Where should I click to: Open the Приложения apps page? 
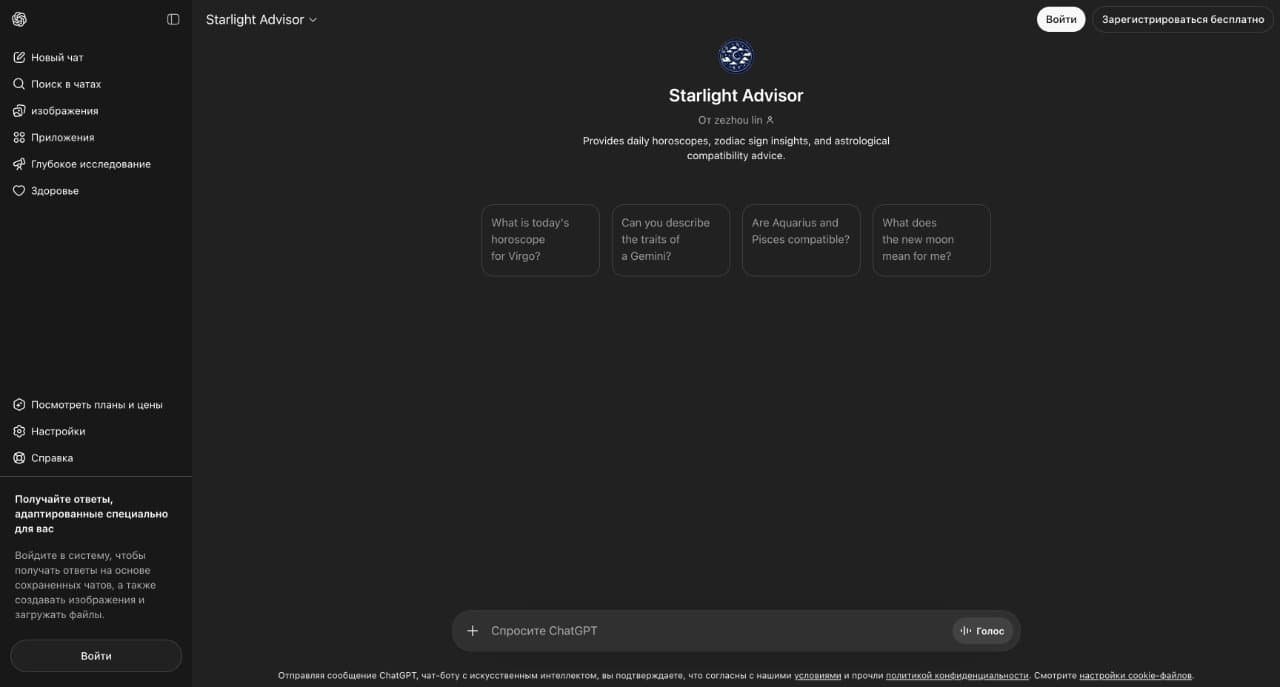click(x=62, y=137)
